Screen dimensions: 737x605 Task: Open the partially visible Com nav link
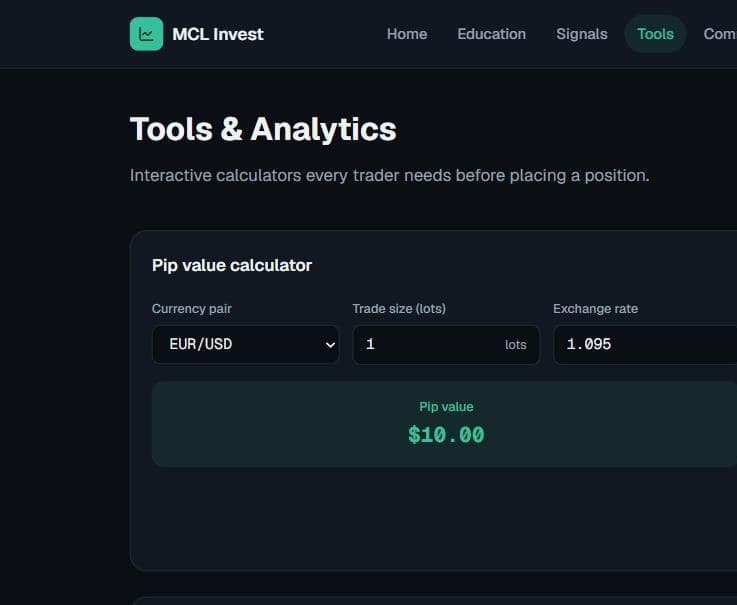720,34
